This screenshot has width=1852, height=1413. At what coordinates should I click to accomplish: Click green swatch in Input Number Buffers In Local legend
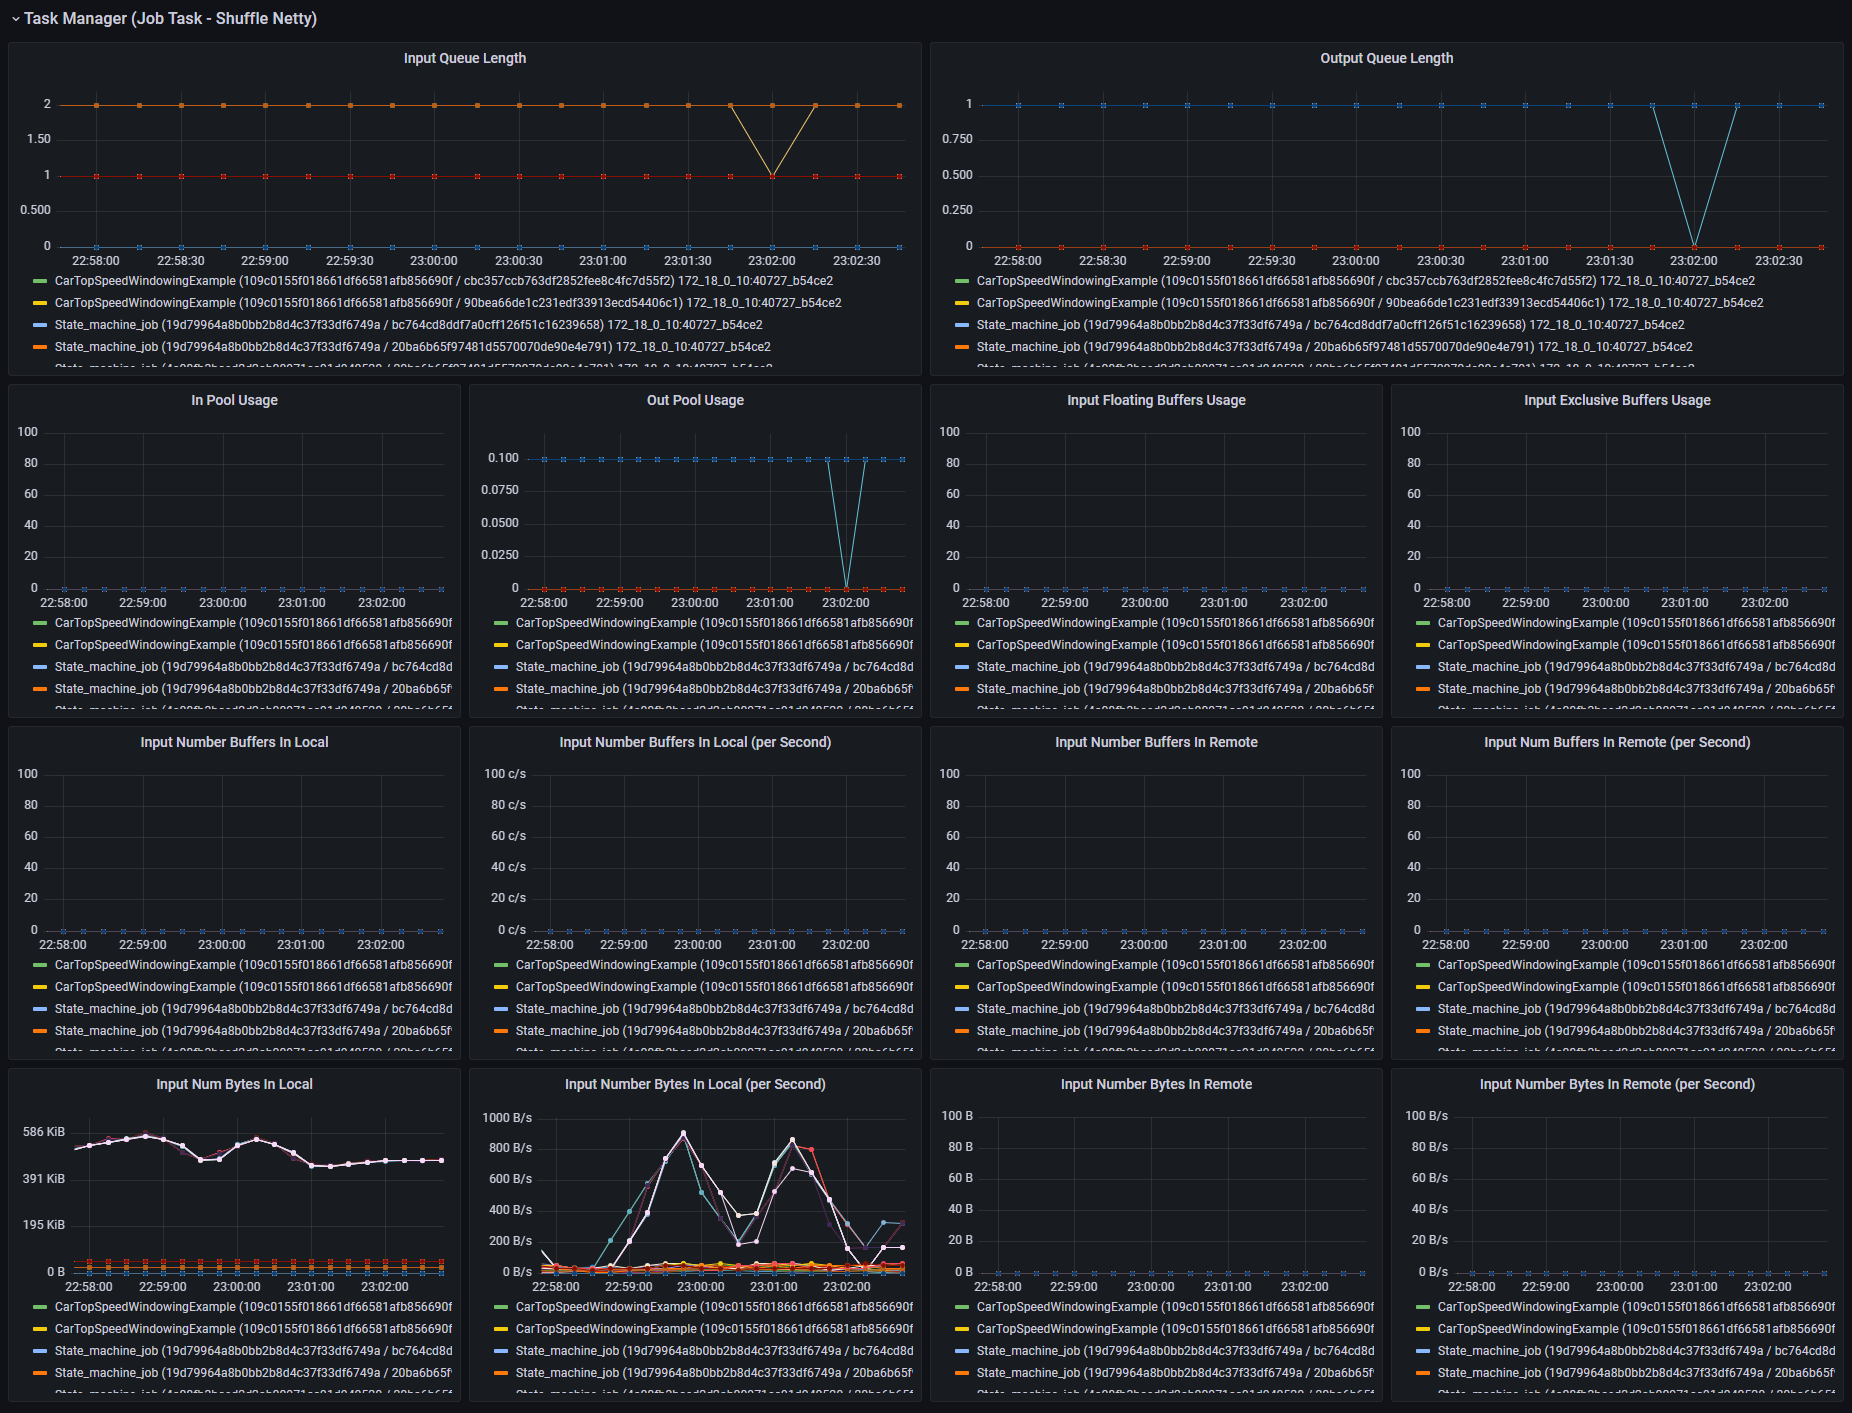tap(40, 965)
